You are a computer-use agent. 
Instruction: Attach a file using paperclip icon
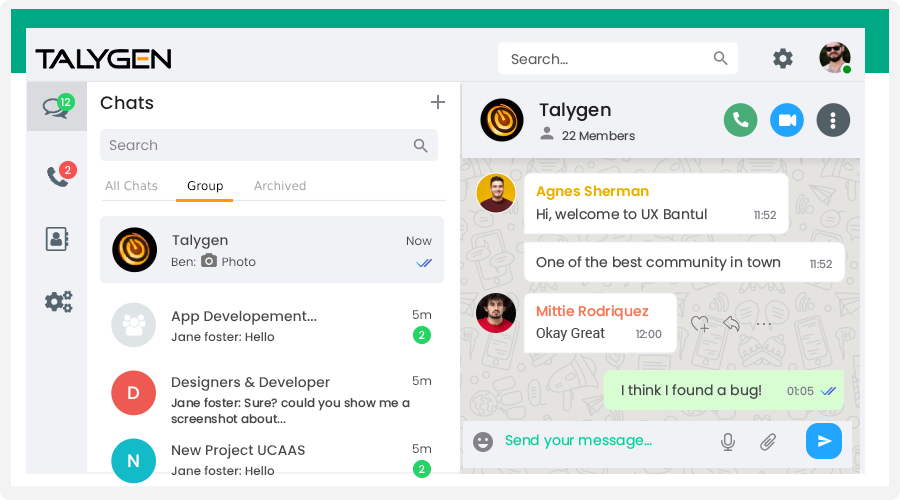[x=768, y=442]
